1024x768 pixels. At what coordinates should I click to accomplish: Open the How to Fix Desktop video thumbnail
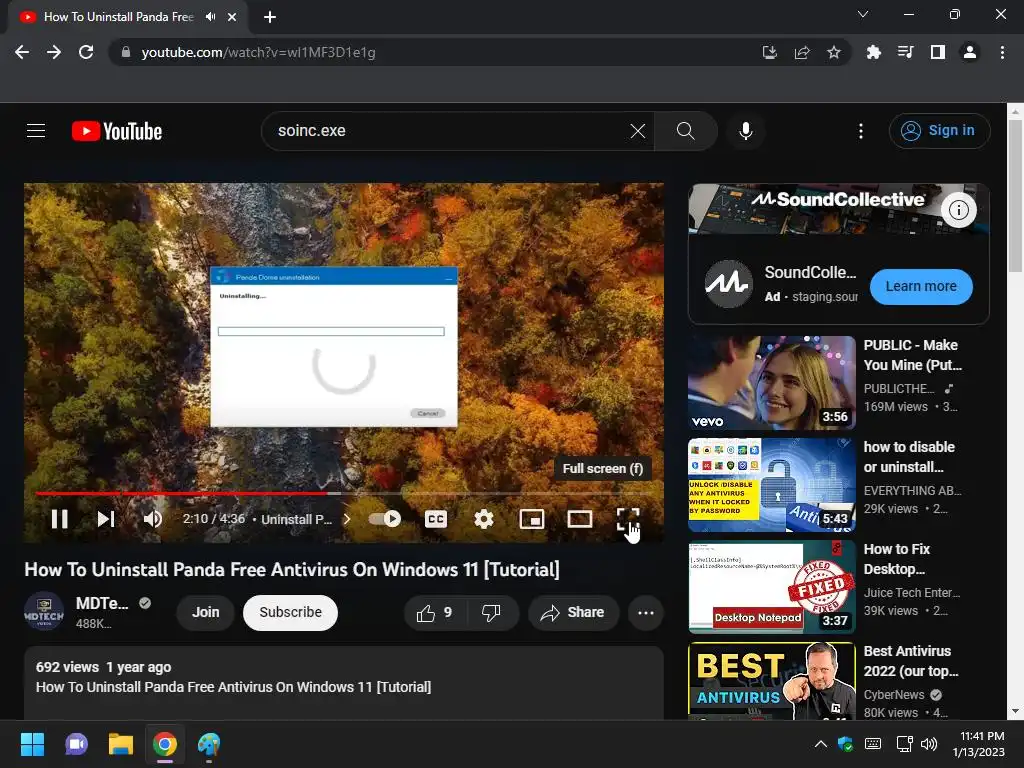pyautogui.click(x=772, y=586)
